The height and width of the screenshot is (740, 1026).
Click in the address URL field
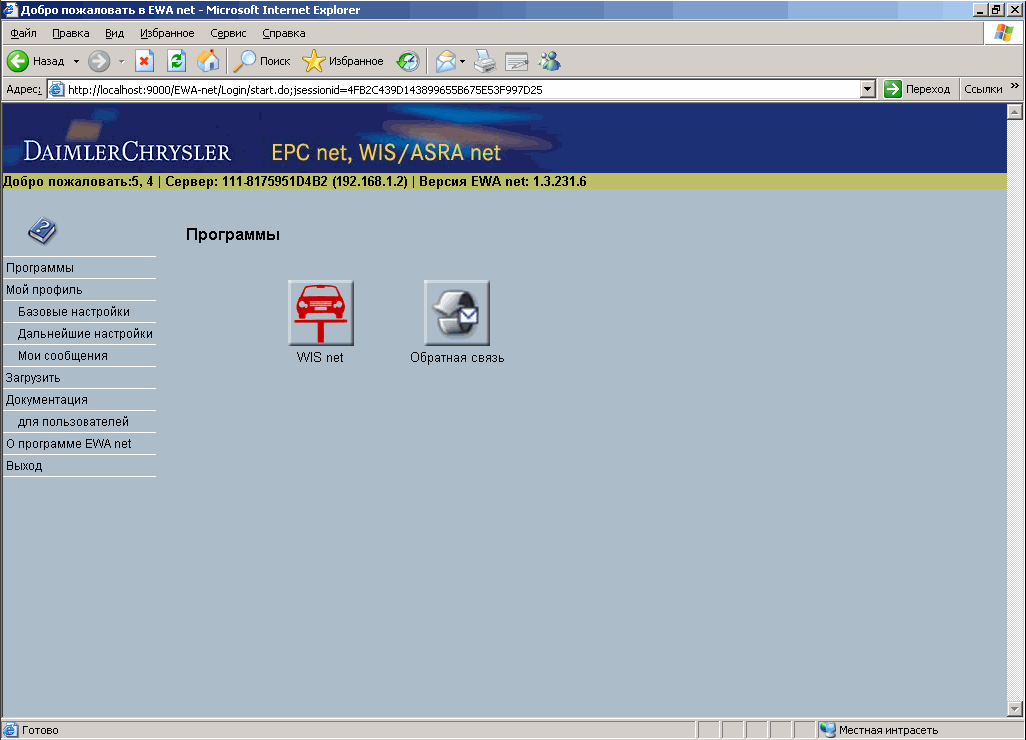[460, 89]
